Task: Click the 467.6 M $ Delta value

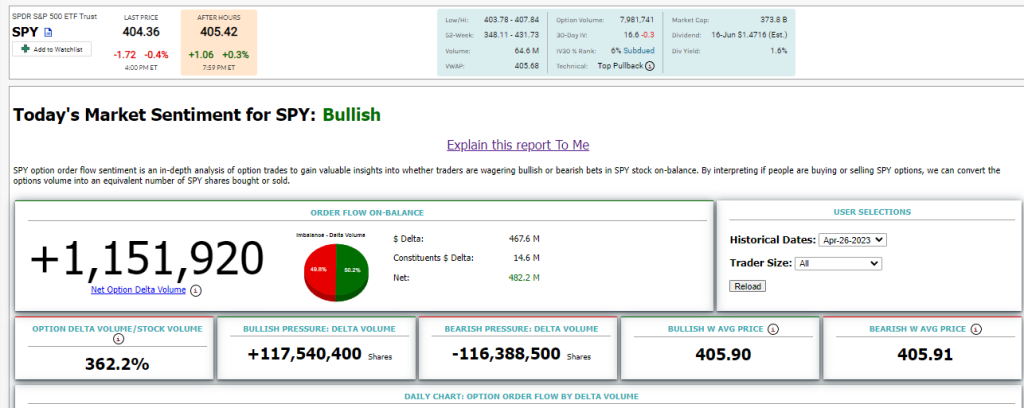Action: click(524, 239)
